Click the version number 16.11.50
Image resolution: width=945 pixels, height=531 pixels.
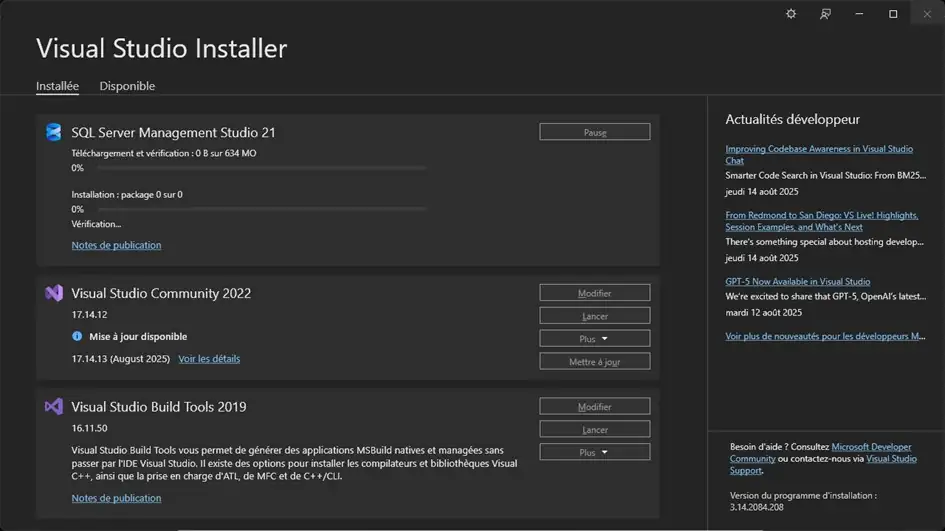point(89,428)
